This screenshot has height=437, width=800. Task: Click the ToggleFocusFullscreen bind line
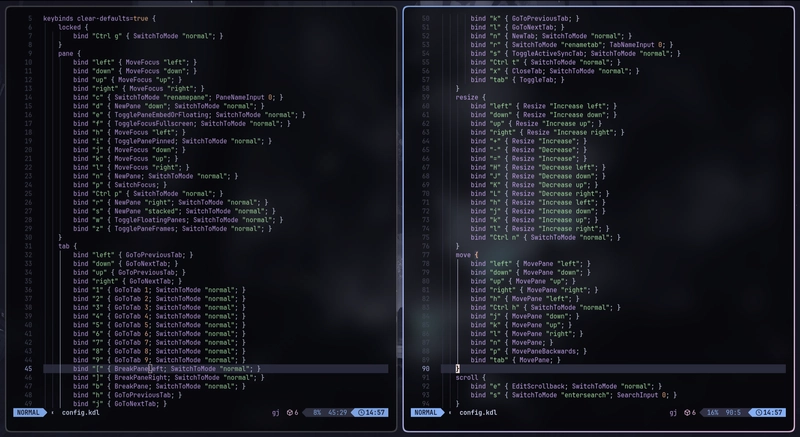point(182,123)
